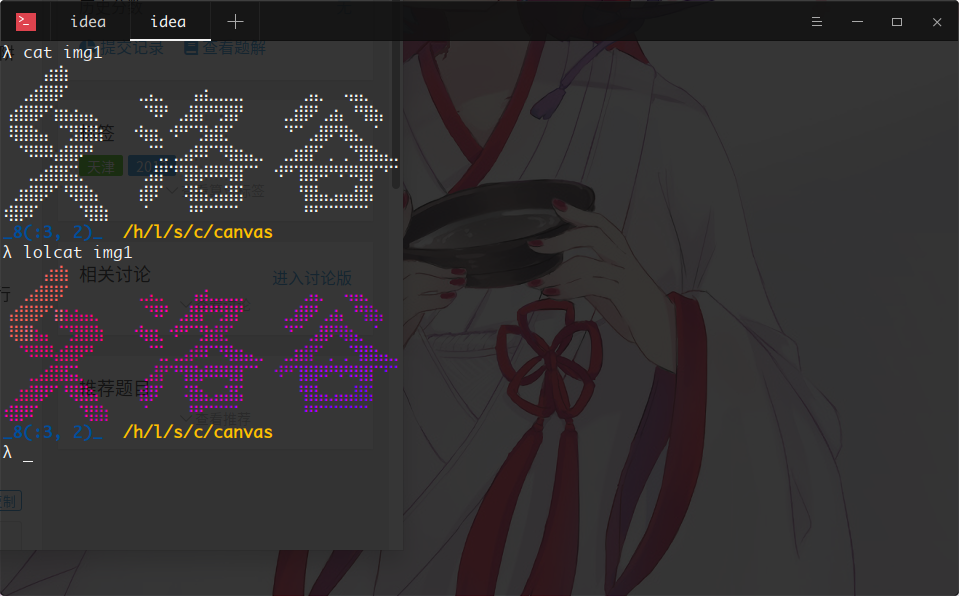Maximize the terminal window

pos(896,21)
